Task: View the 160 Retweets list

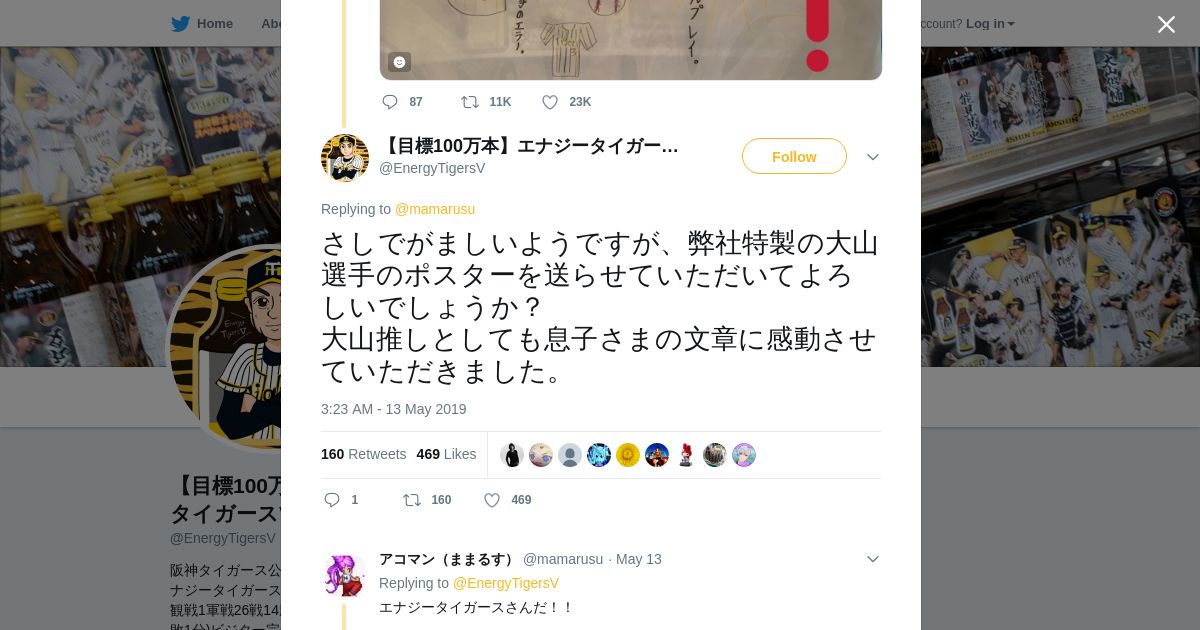Action: pos(364,454)
